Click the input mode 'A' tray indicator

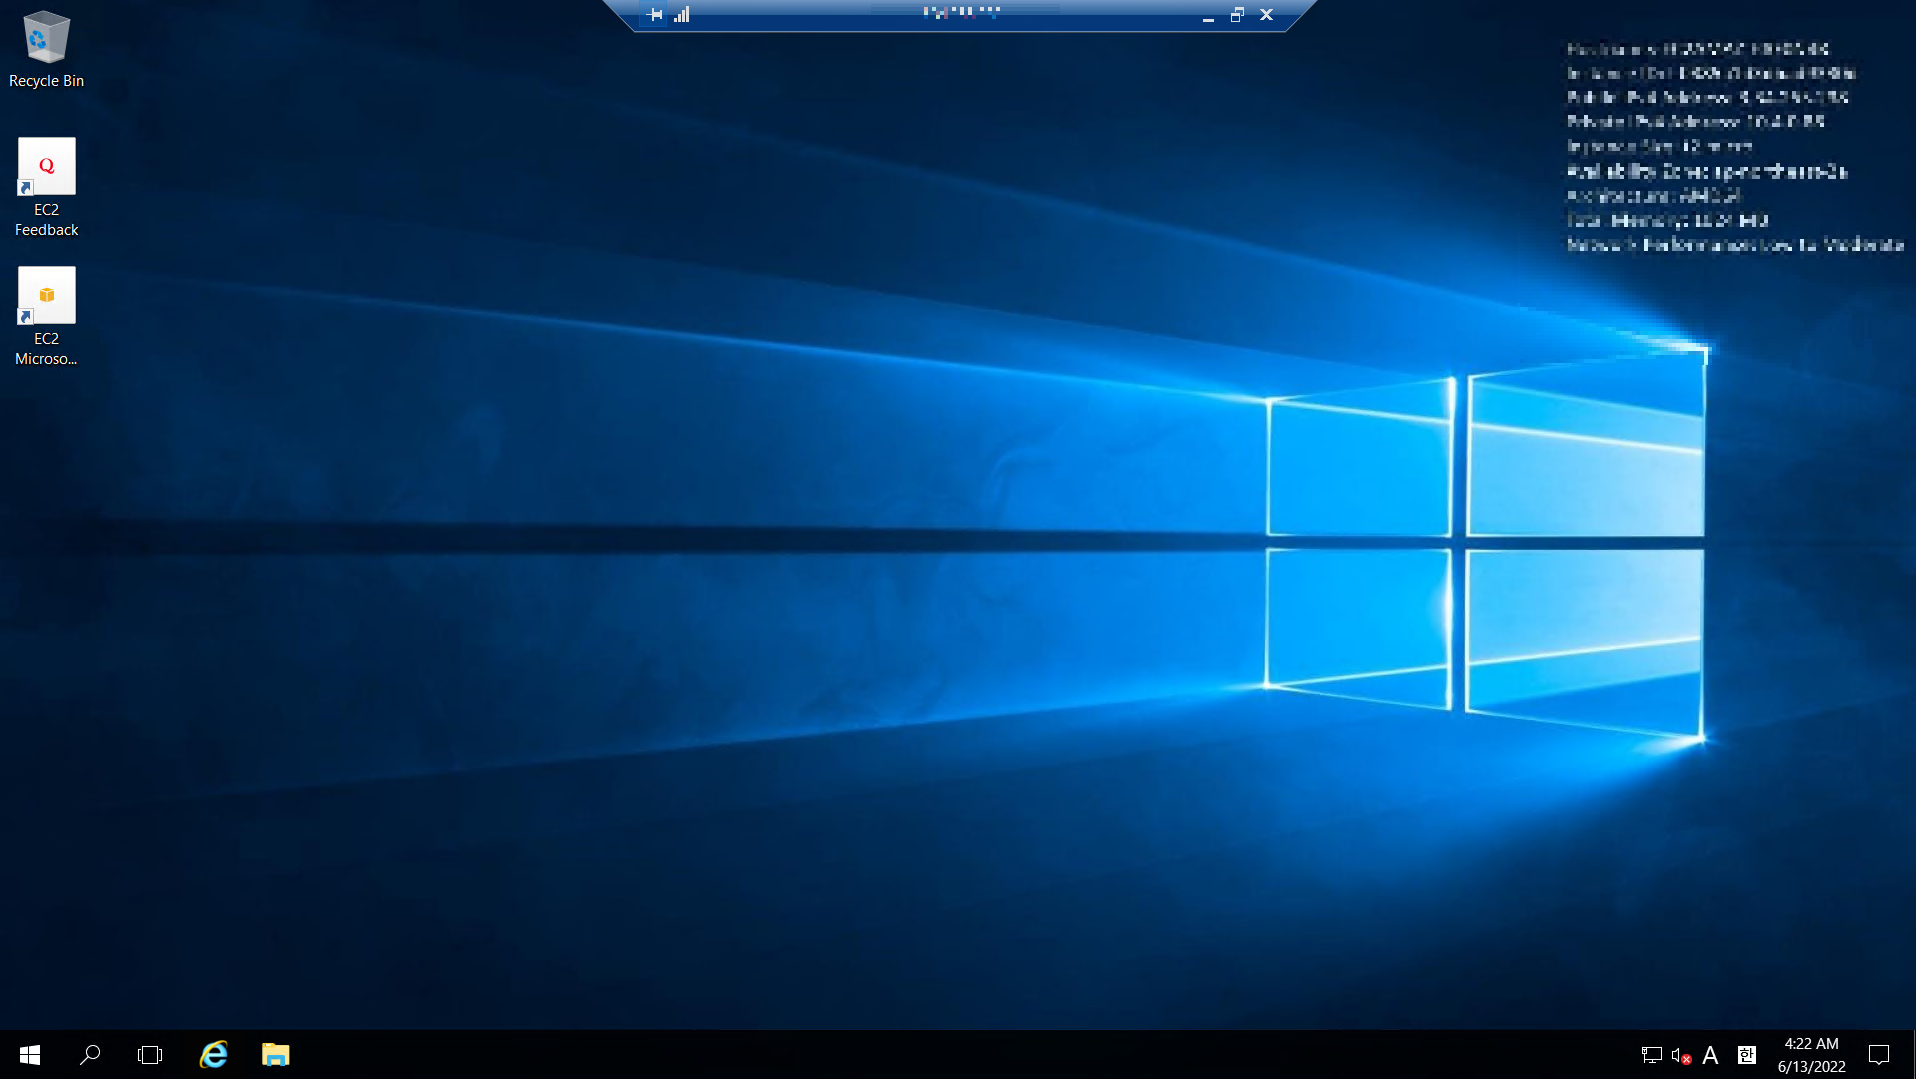point(1711,1055)
